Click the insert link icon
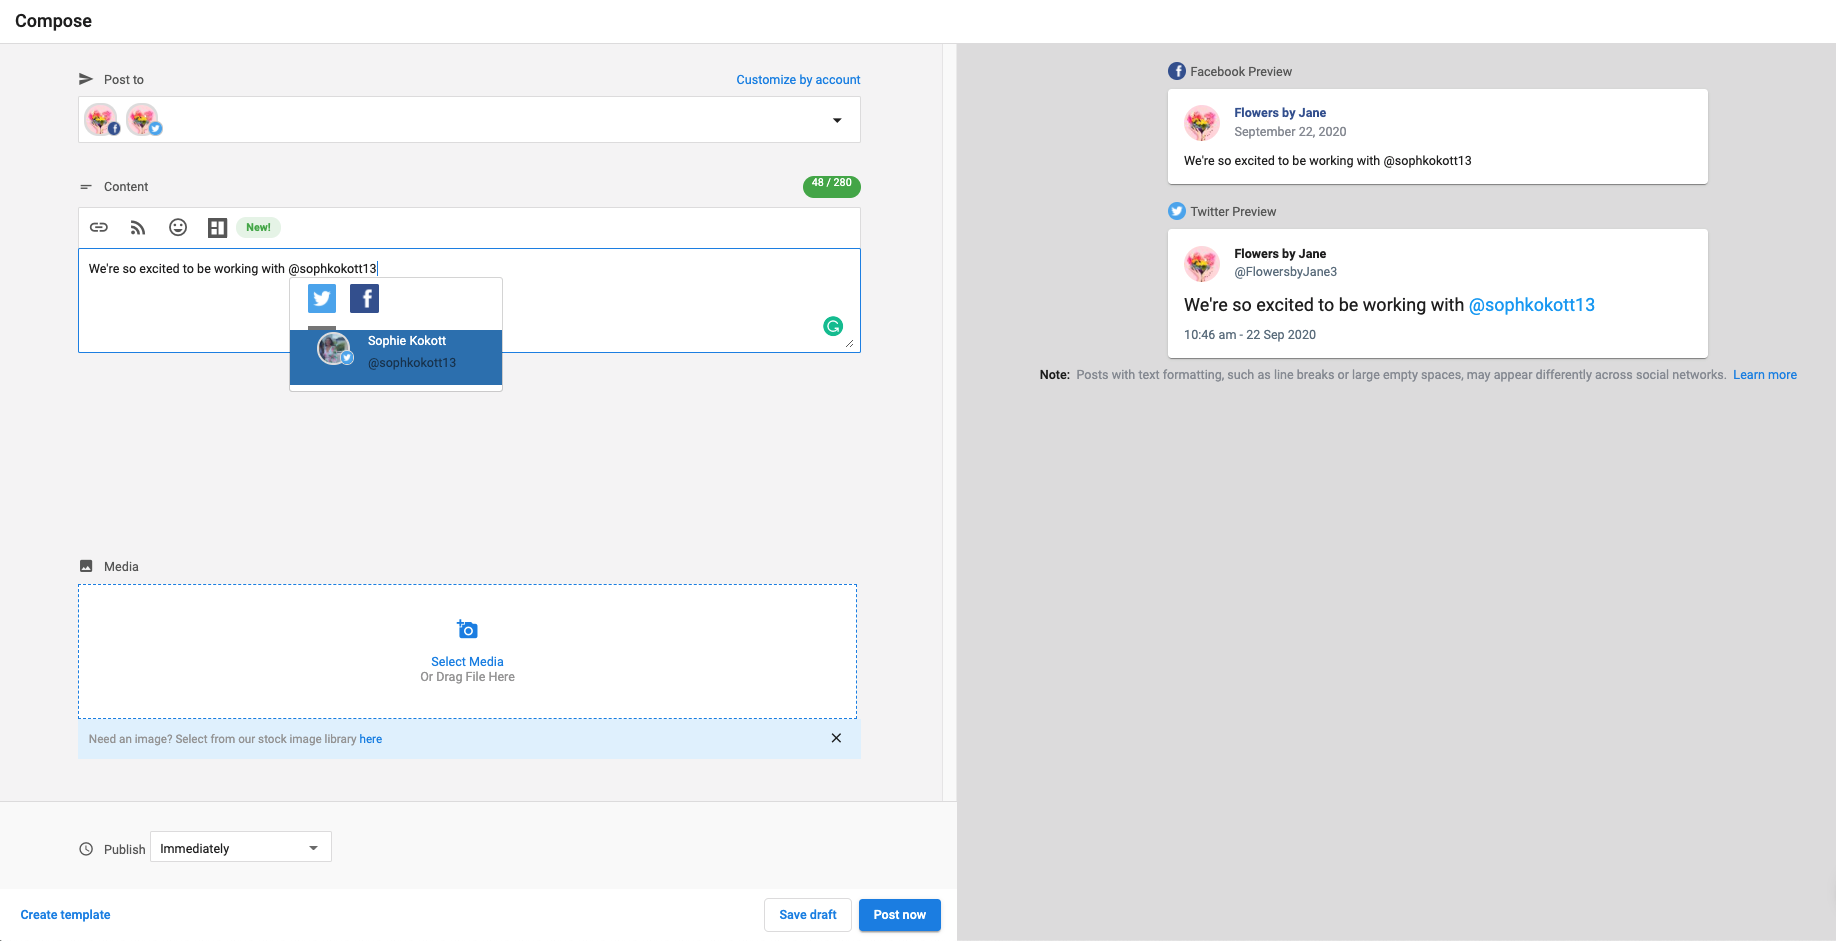The image size is (1836, 941). [99, 227]
